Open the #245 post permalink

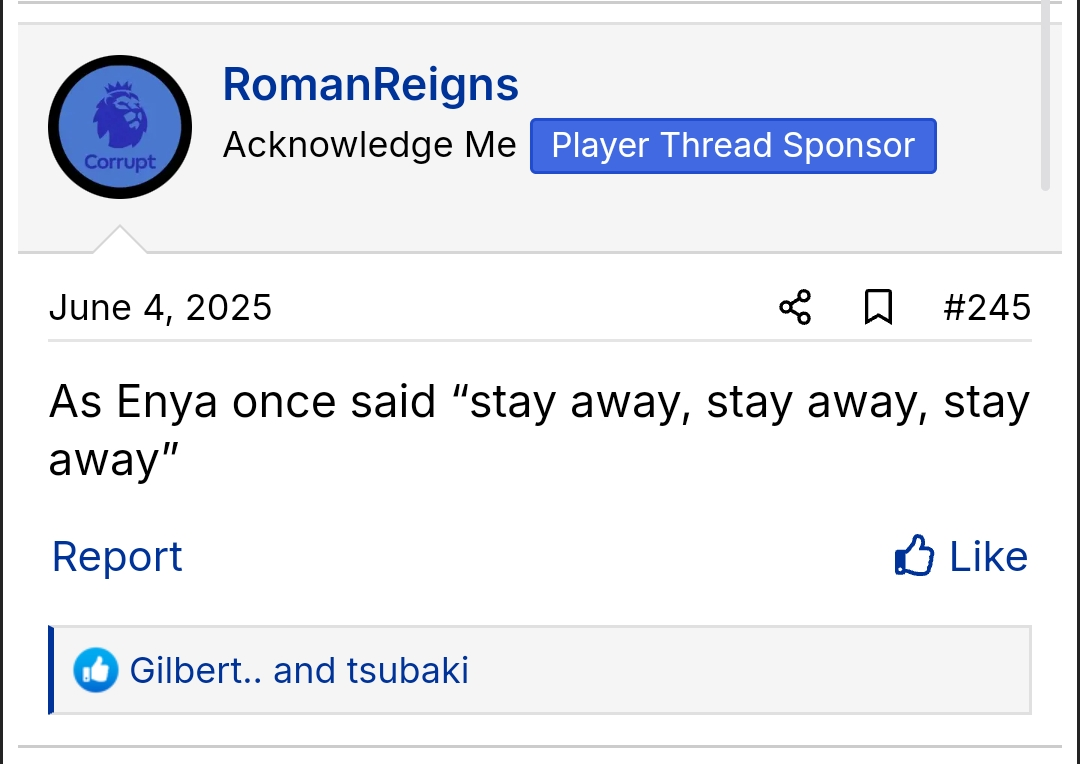tap(986, 308)
